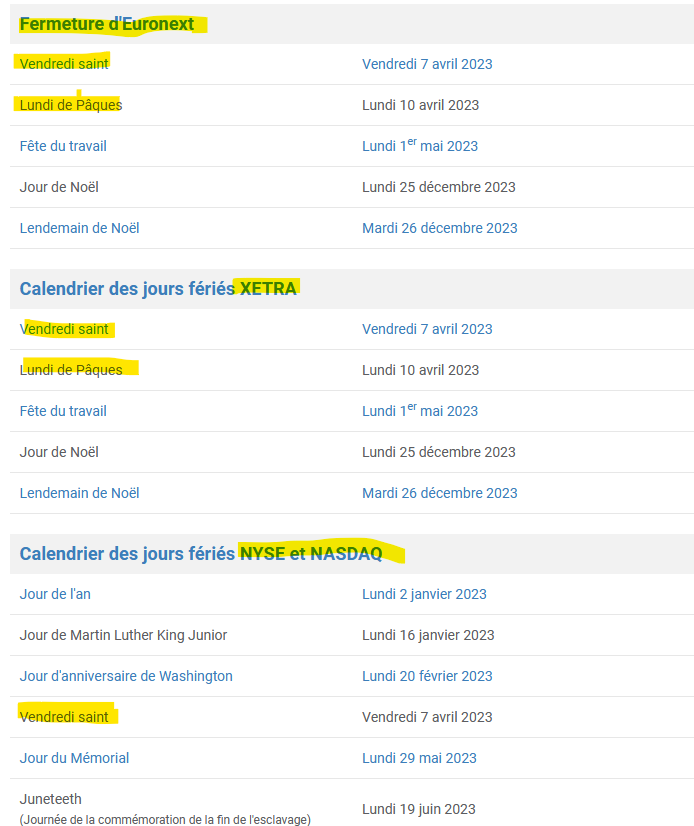Click the date 'Lundi 16 janvier 2023'
This screenshot has width=694, height=826.
pos(428,635)
